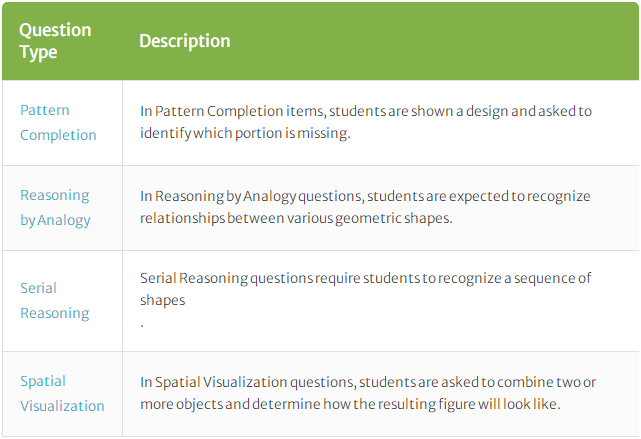641x439 pixels.
Task: Click 'relationships between various geometric shapes' text
Action: coord(296,218)
